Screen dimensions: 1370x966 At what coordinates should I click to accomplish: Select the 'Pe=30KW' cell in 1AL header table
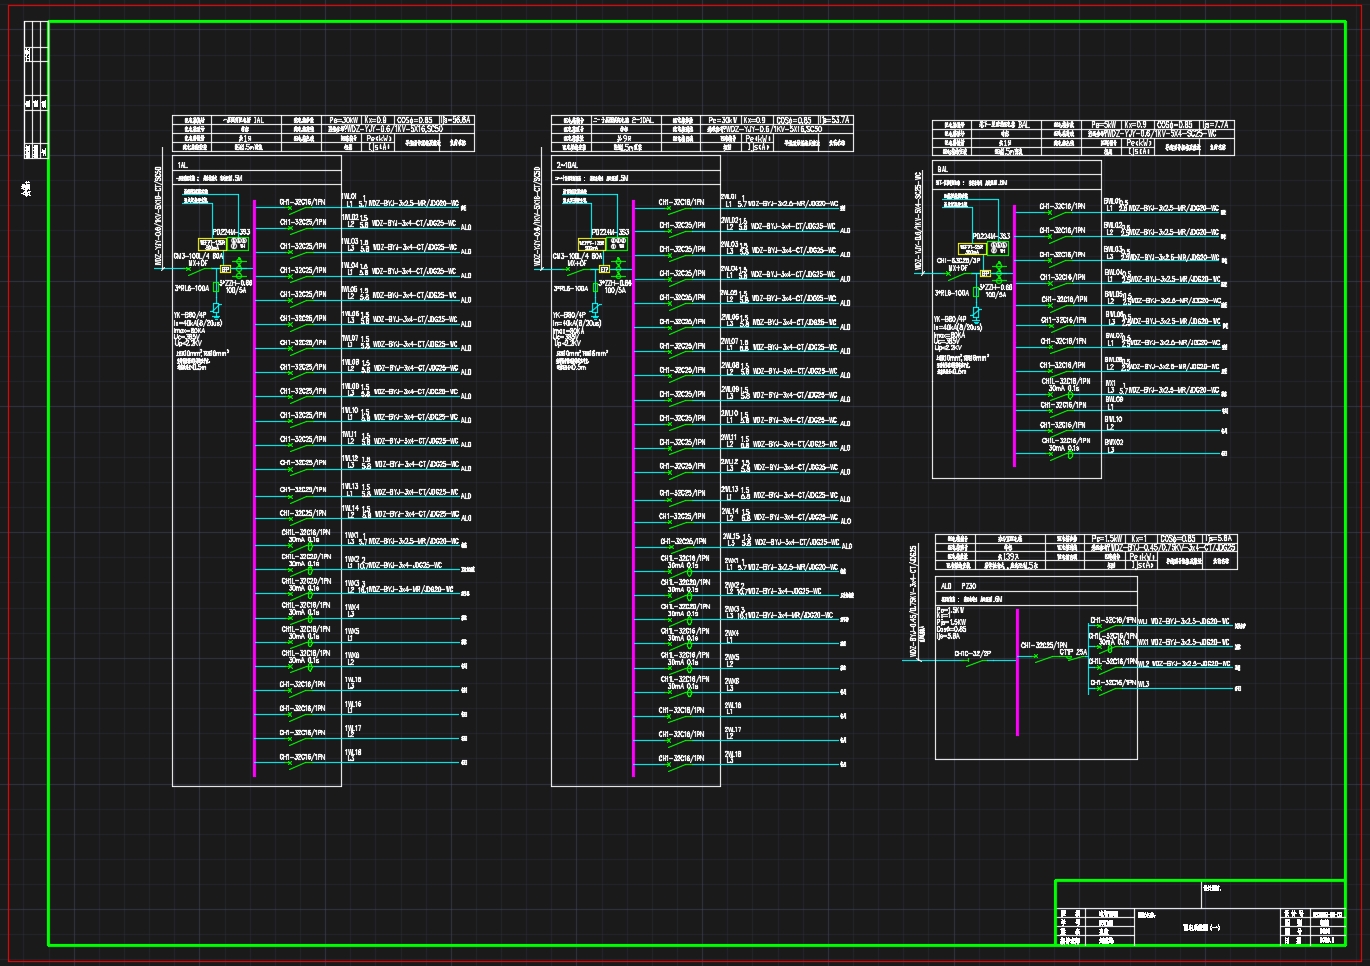click(x=344, y=120)
